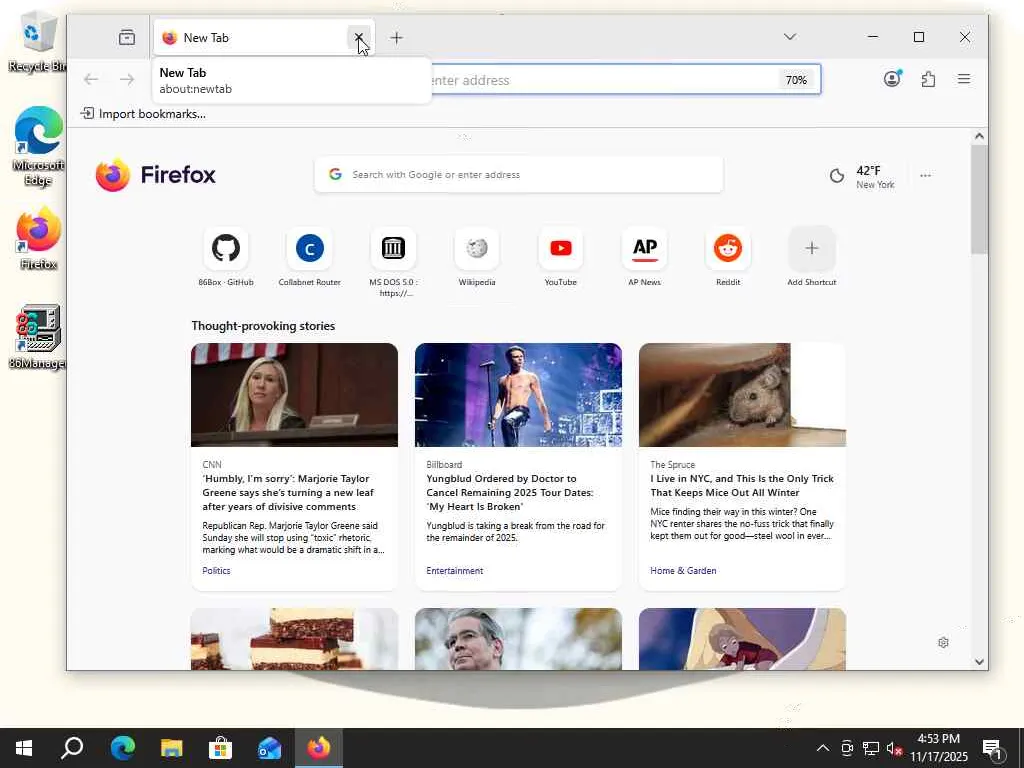Close the New Tab tab
The height and width of the screenshot is (768, 1024).
click(359, 37)
